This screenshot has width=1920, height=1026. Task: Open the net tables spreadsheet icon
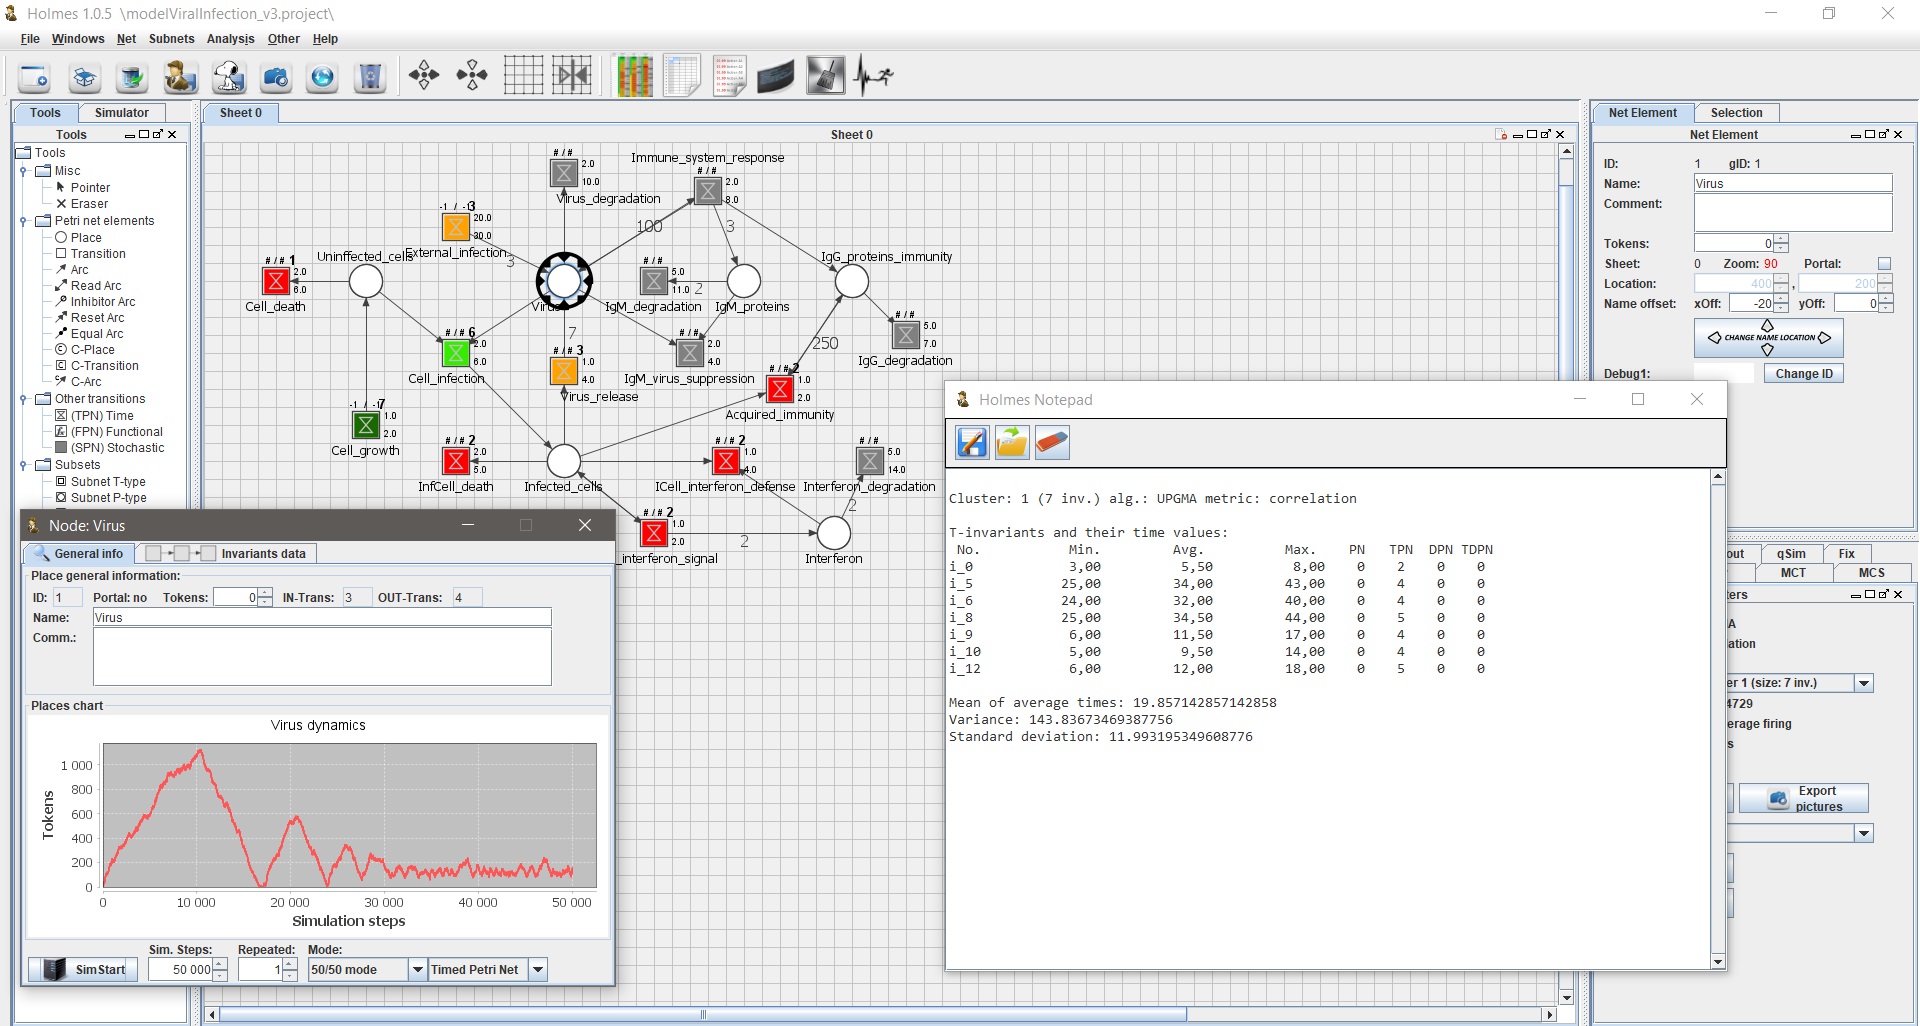(682, 76)
